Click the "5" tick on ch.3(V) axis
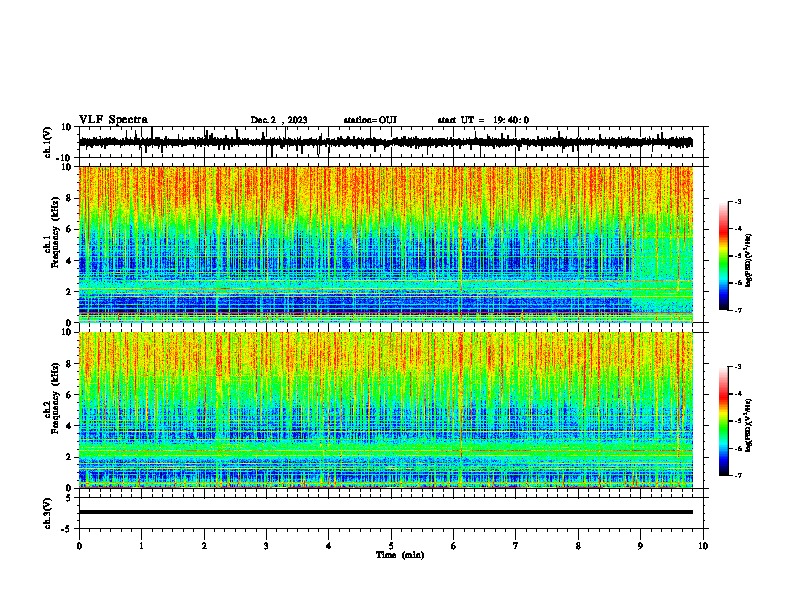 coord(70,498)
